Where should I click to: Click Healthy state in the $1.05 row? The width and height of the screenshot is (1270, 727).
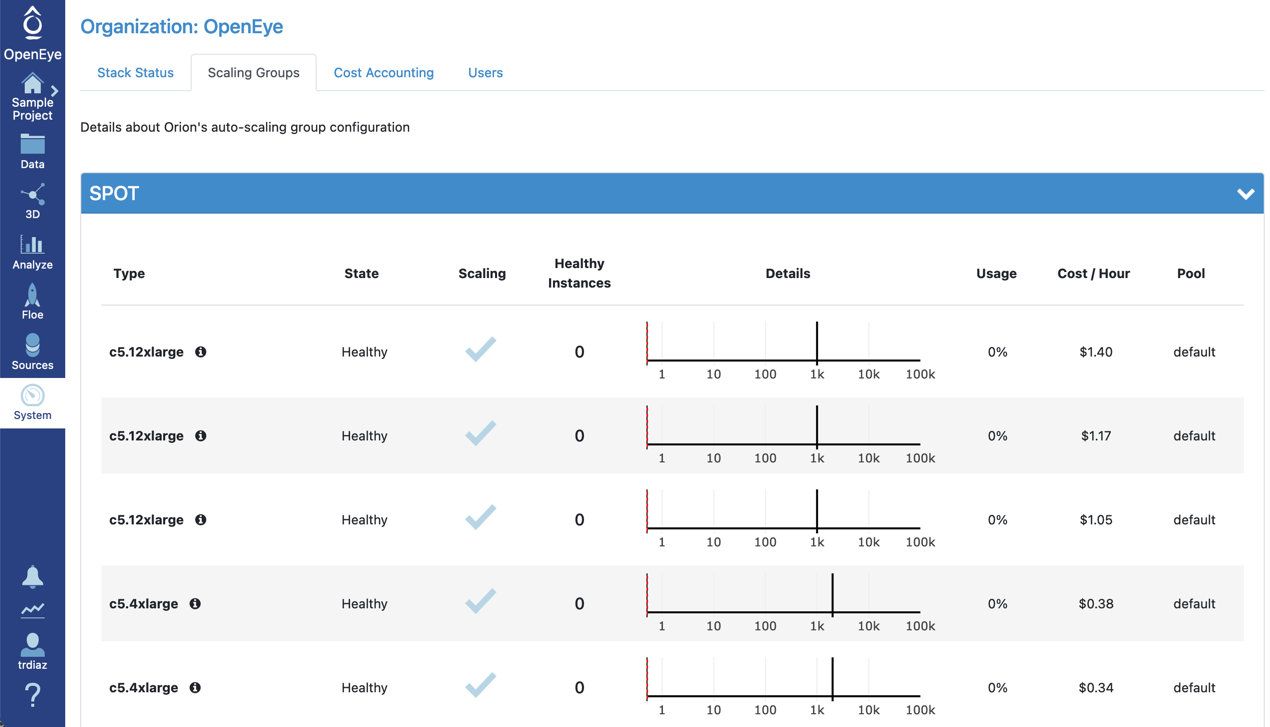point(364,520)
